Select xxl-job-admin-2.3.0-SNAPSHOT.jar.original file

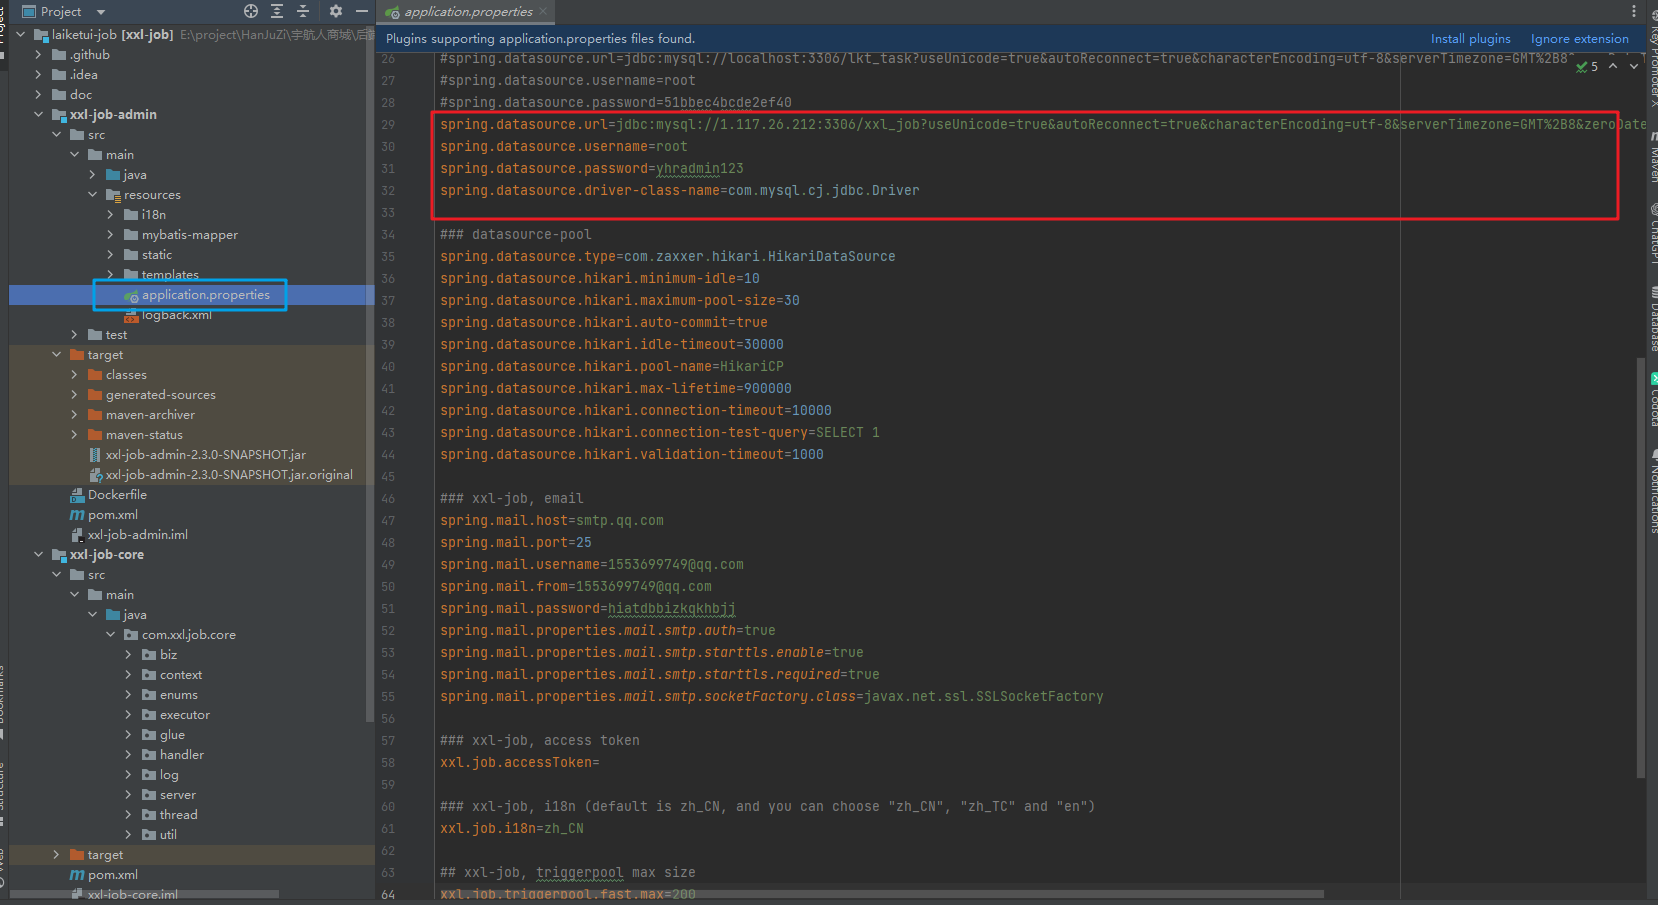[x=229, y=475]
